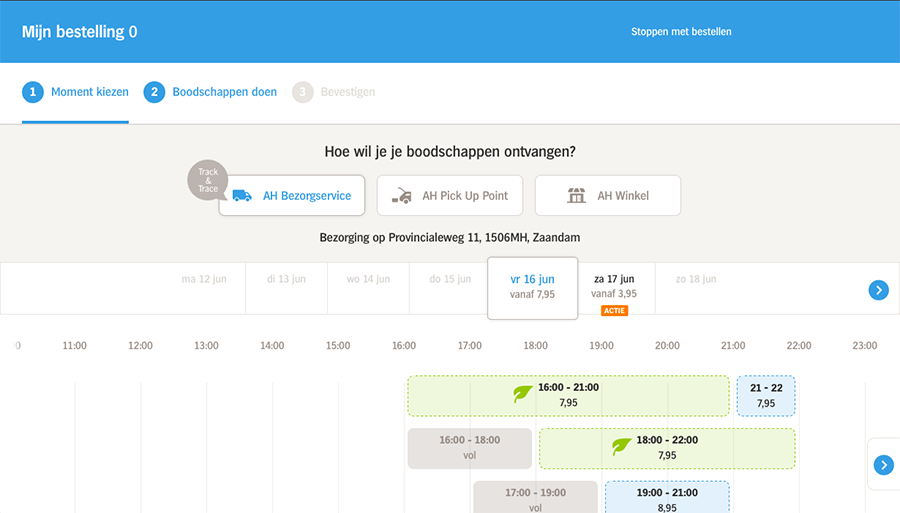Click Stoppen met bestellen link
This screenshot has height=513, width=900.
[x=681, y=32]
